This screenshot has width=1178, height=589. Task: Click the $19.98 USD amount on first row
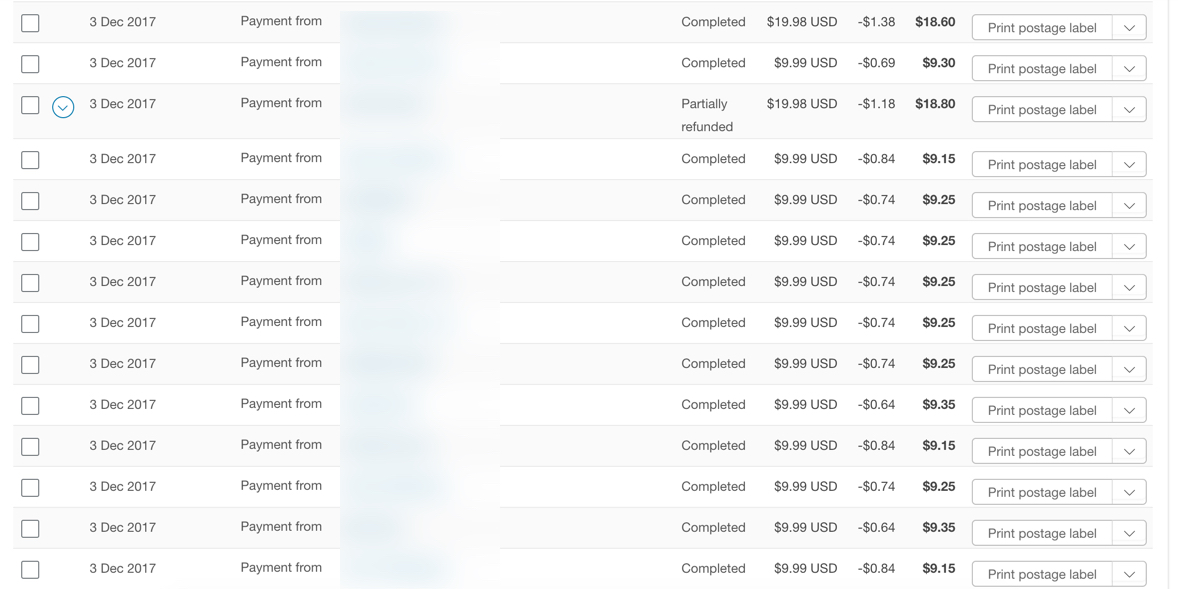click(x=802, y=22)
